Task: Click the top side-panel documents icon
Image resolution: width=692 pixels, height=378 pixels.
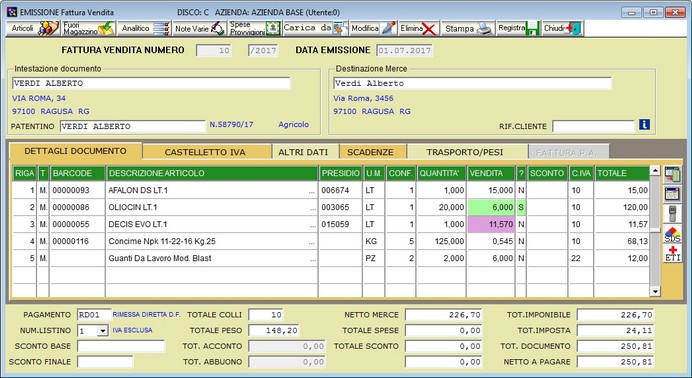Action: [672, 175]
